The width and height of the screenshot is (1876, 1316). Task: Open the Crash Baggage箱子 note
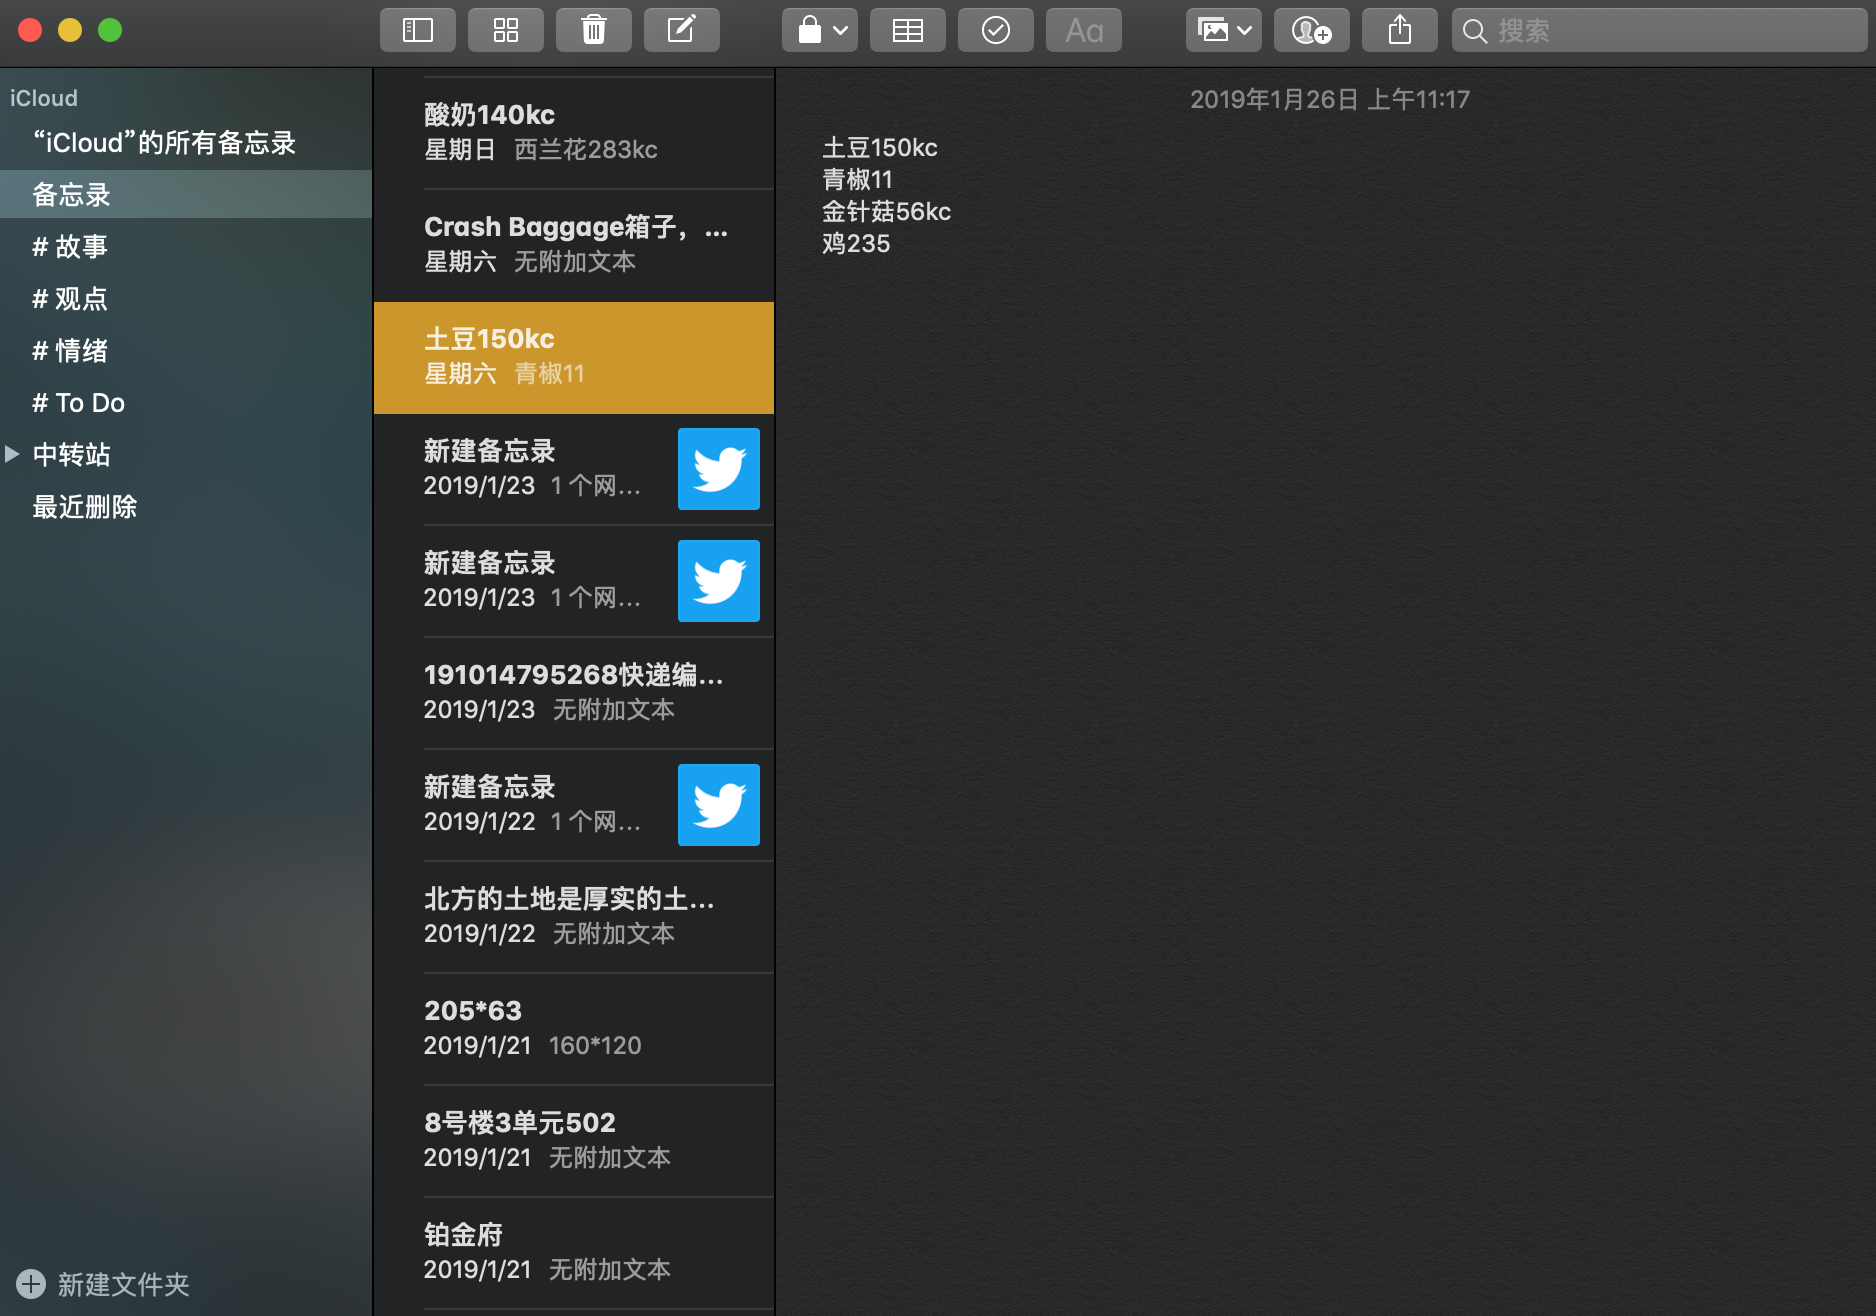pyautogui.click(x=574, y=244)
